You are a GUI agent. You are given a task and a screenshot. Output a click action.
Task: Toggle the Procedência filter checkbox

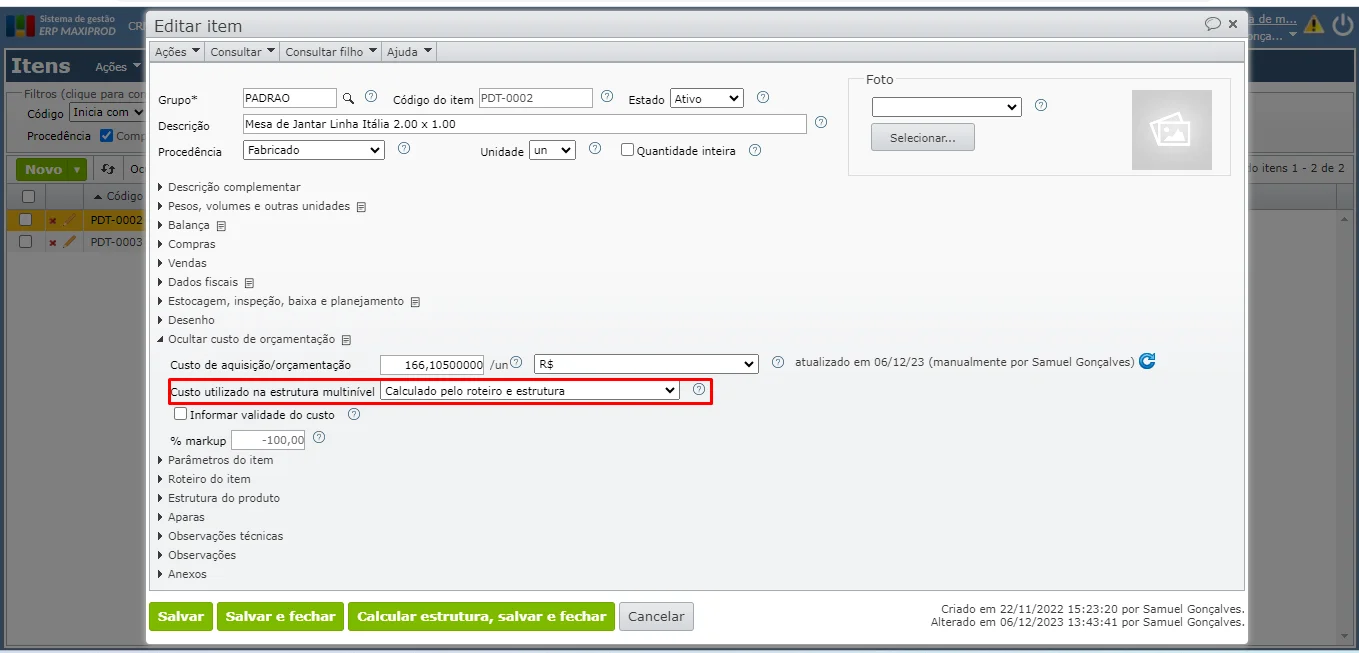[106, 136]
